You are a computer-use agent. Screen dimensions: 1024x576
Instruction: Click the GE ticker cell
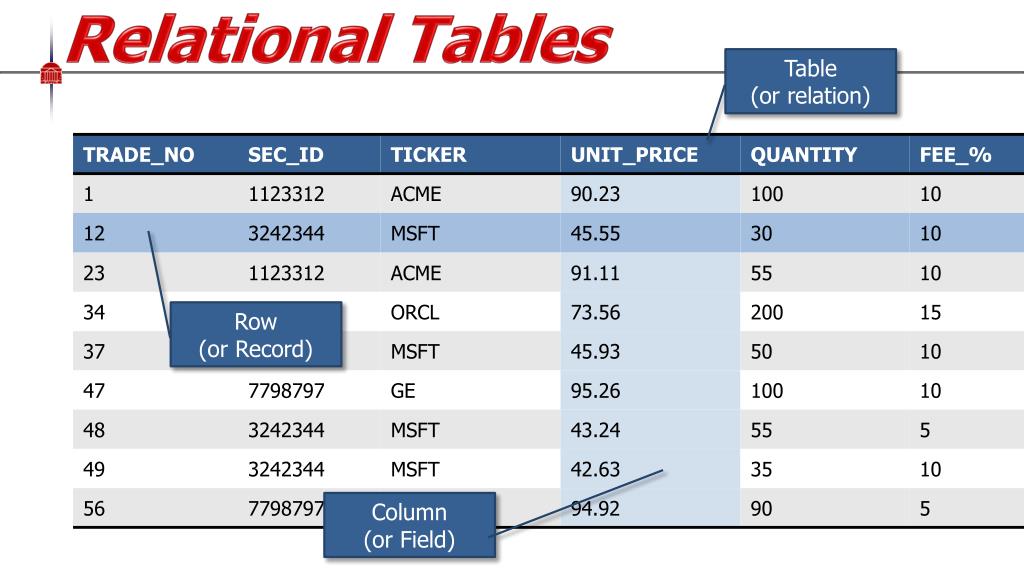pyautogui.click(x=403, y=391)
